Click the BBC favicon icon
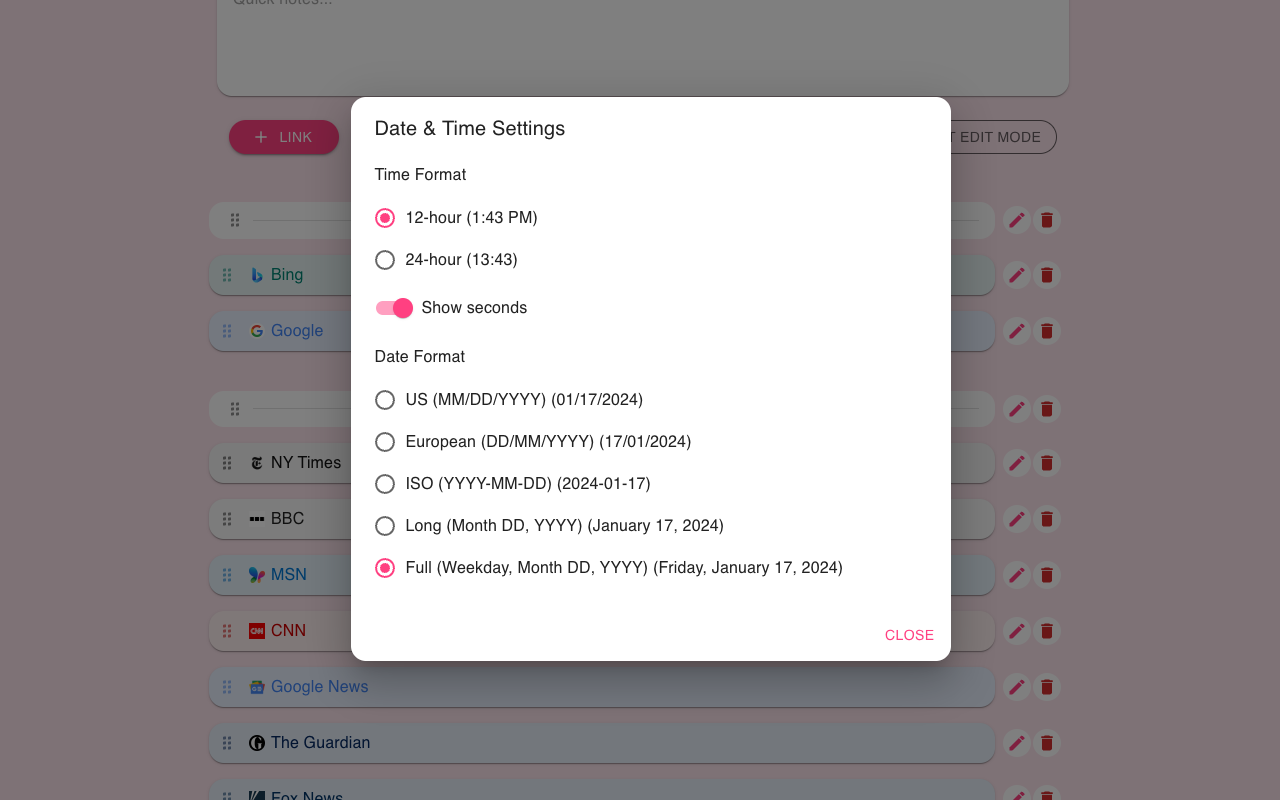 [257, 519]
